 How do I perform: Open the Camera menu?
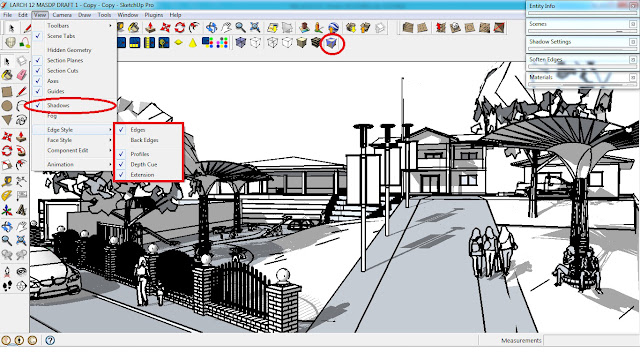62,15
